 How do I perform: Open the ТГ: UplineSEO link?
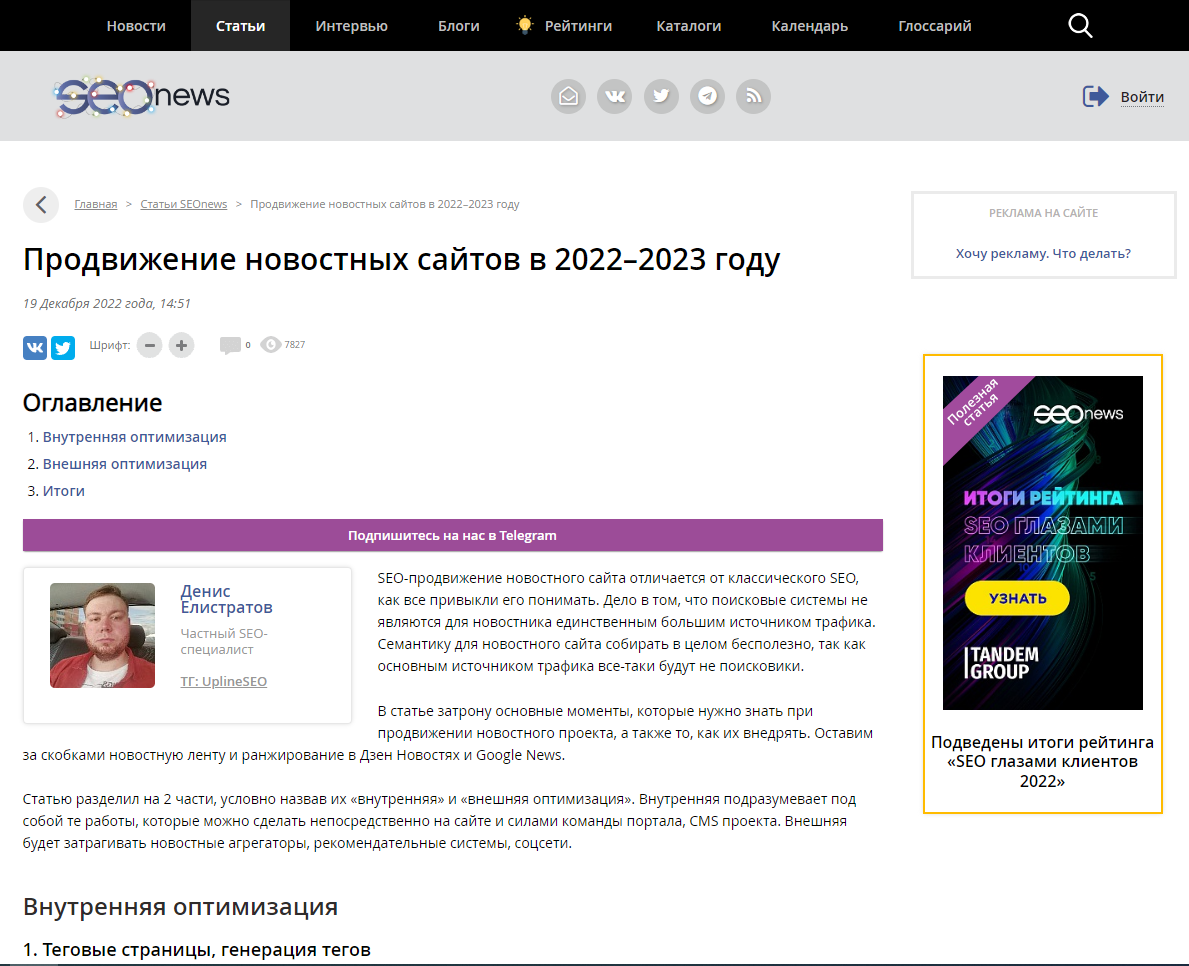coord(224,682)
